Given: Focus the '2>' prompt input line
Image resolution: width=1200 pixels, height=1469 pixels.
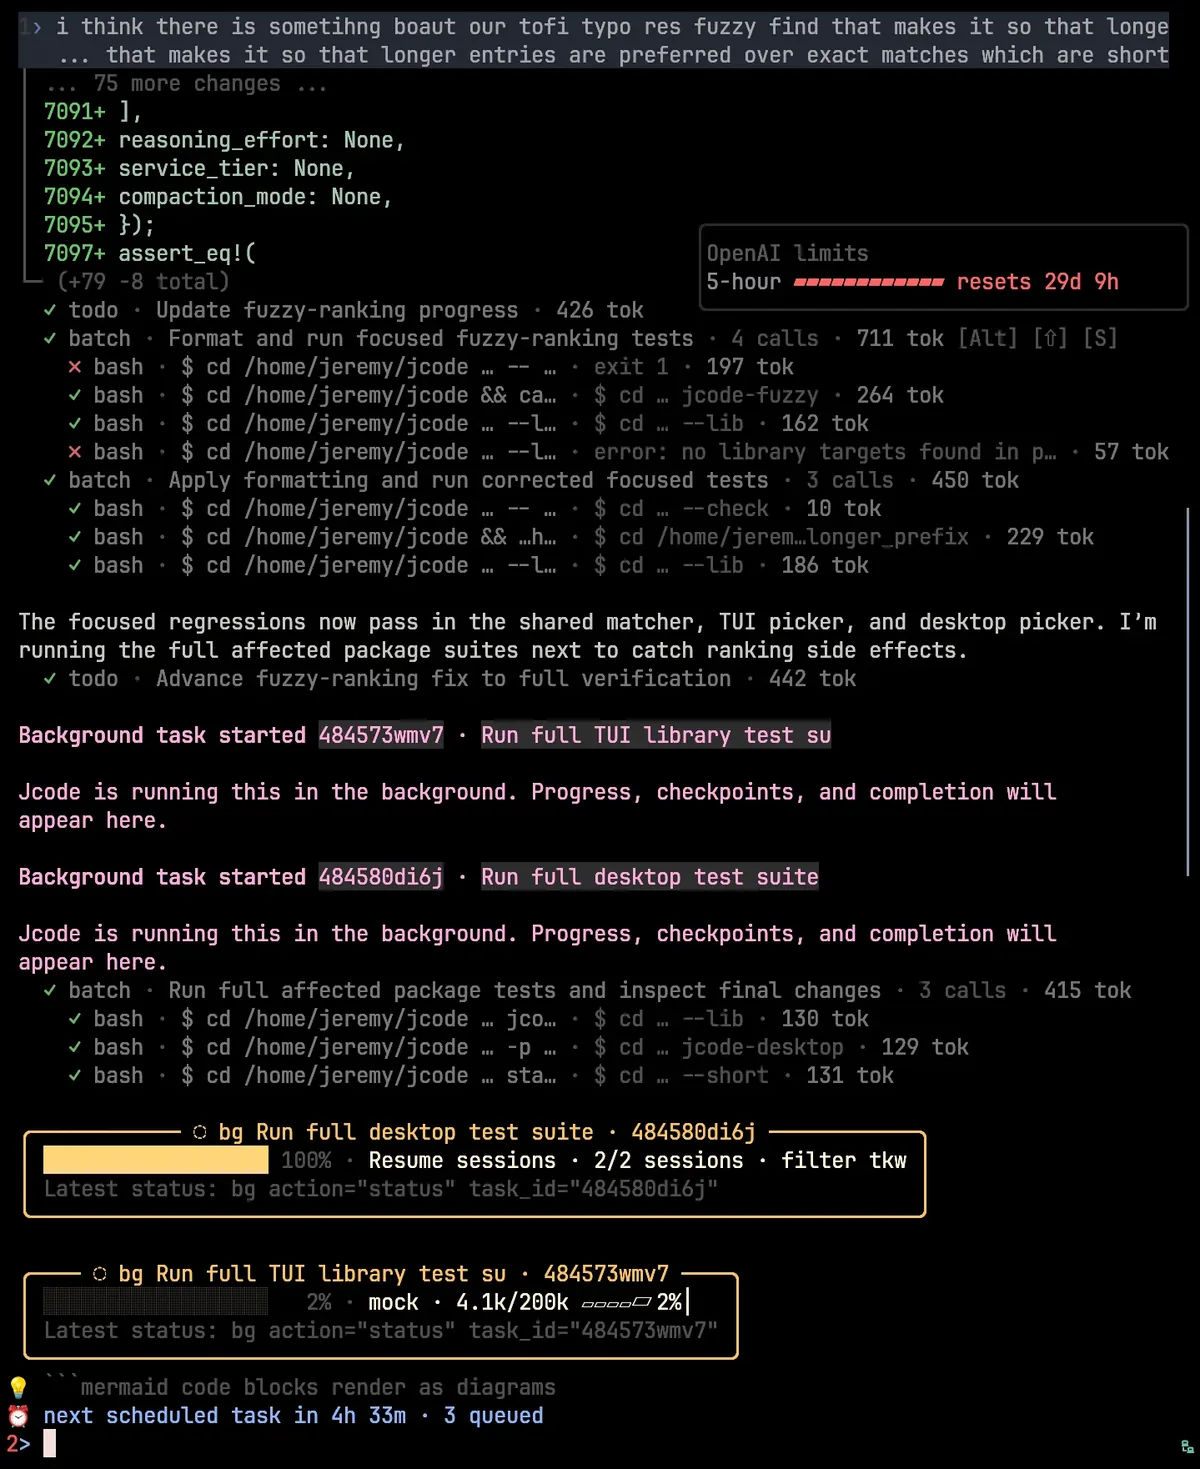Looking at the screenshot, I should [600, 1444].
